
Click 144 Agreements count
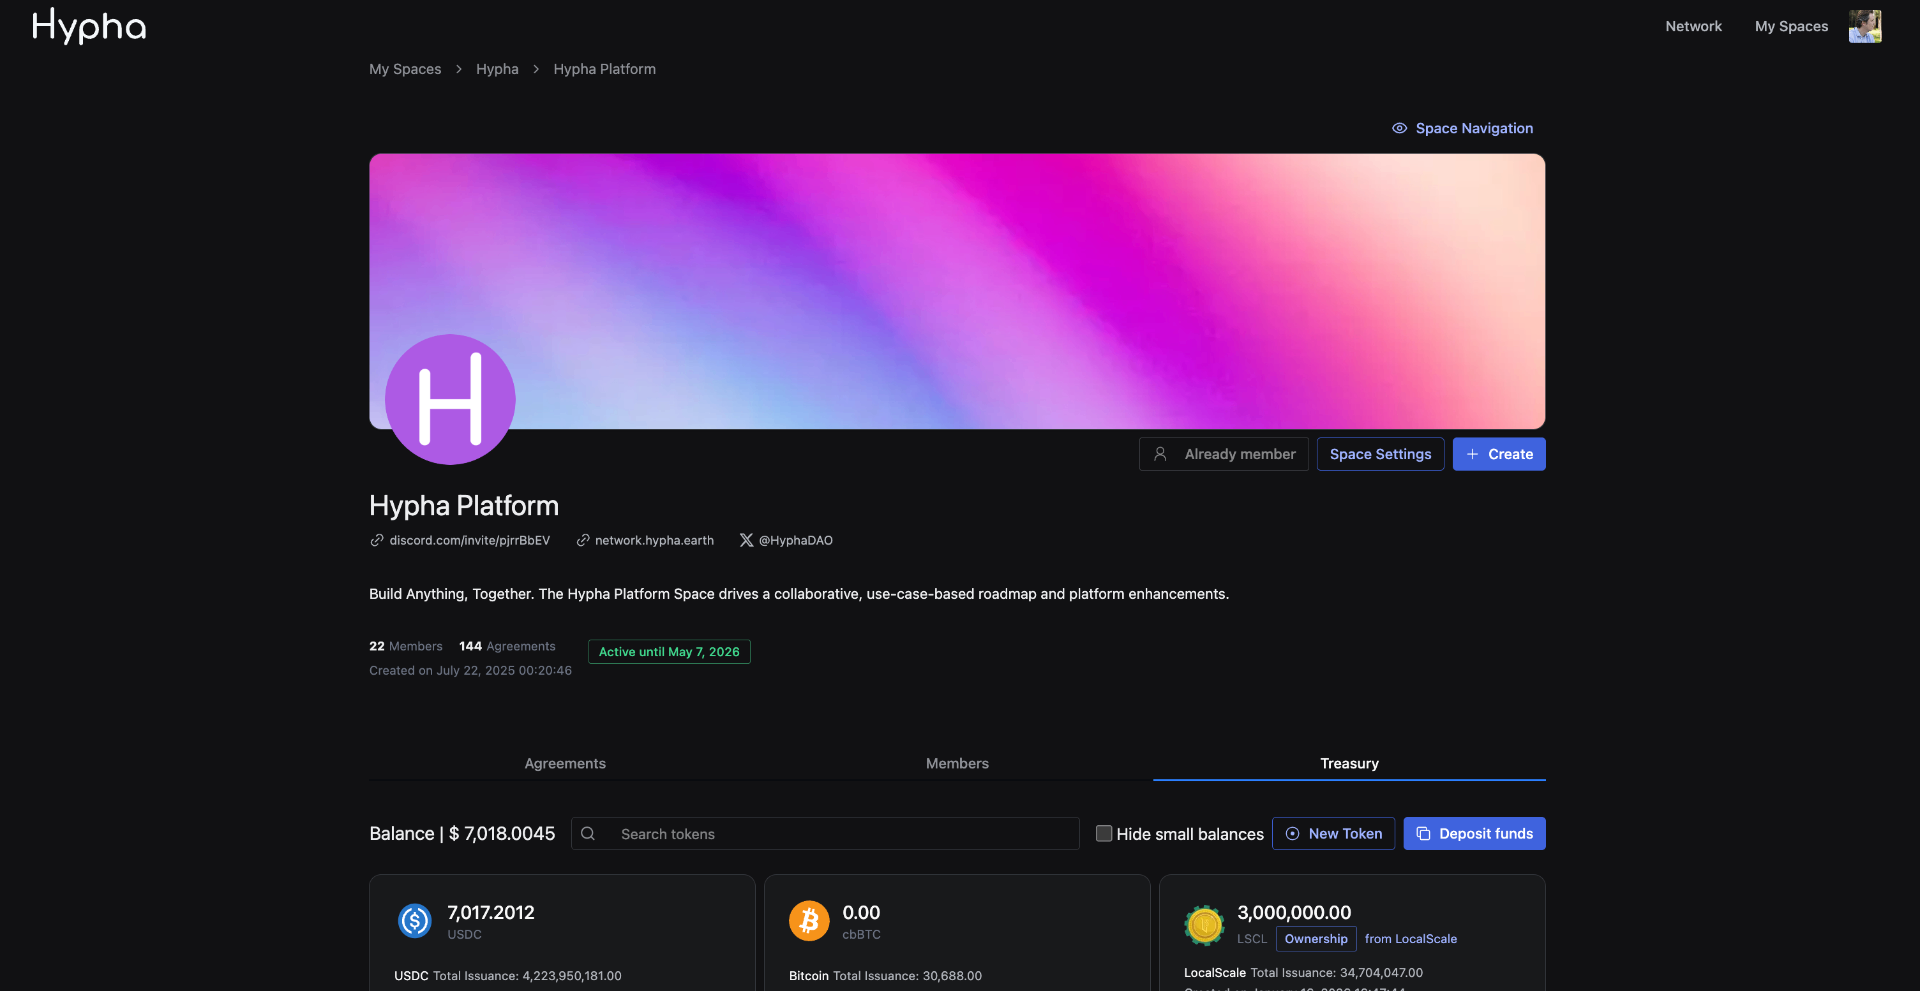[507, 646]
